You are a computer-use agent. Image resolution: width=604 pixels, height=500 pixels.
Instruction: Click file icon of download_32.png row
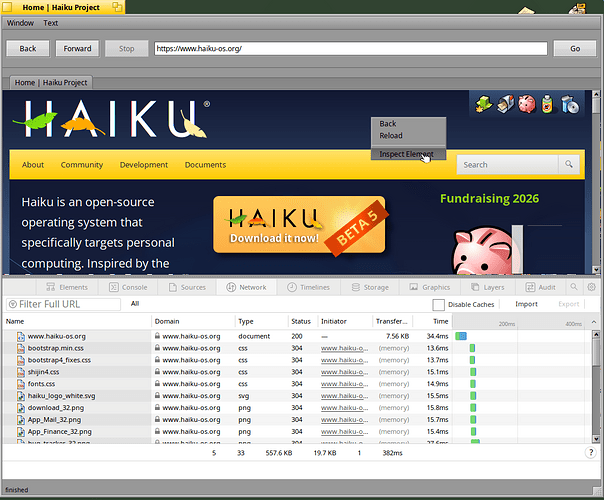(21, 408)
